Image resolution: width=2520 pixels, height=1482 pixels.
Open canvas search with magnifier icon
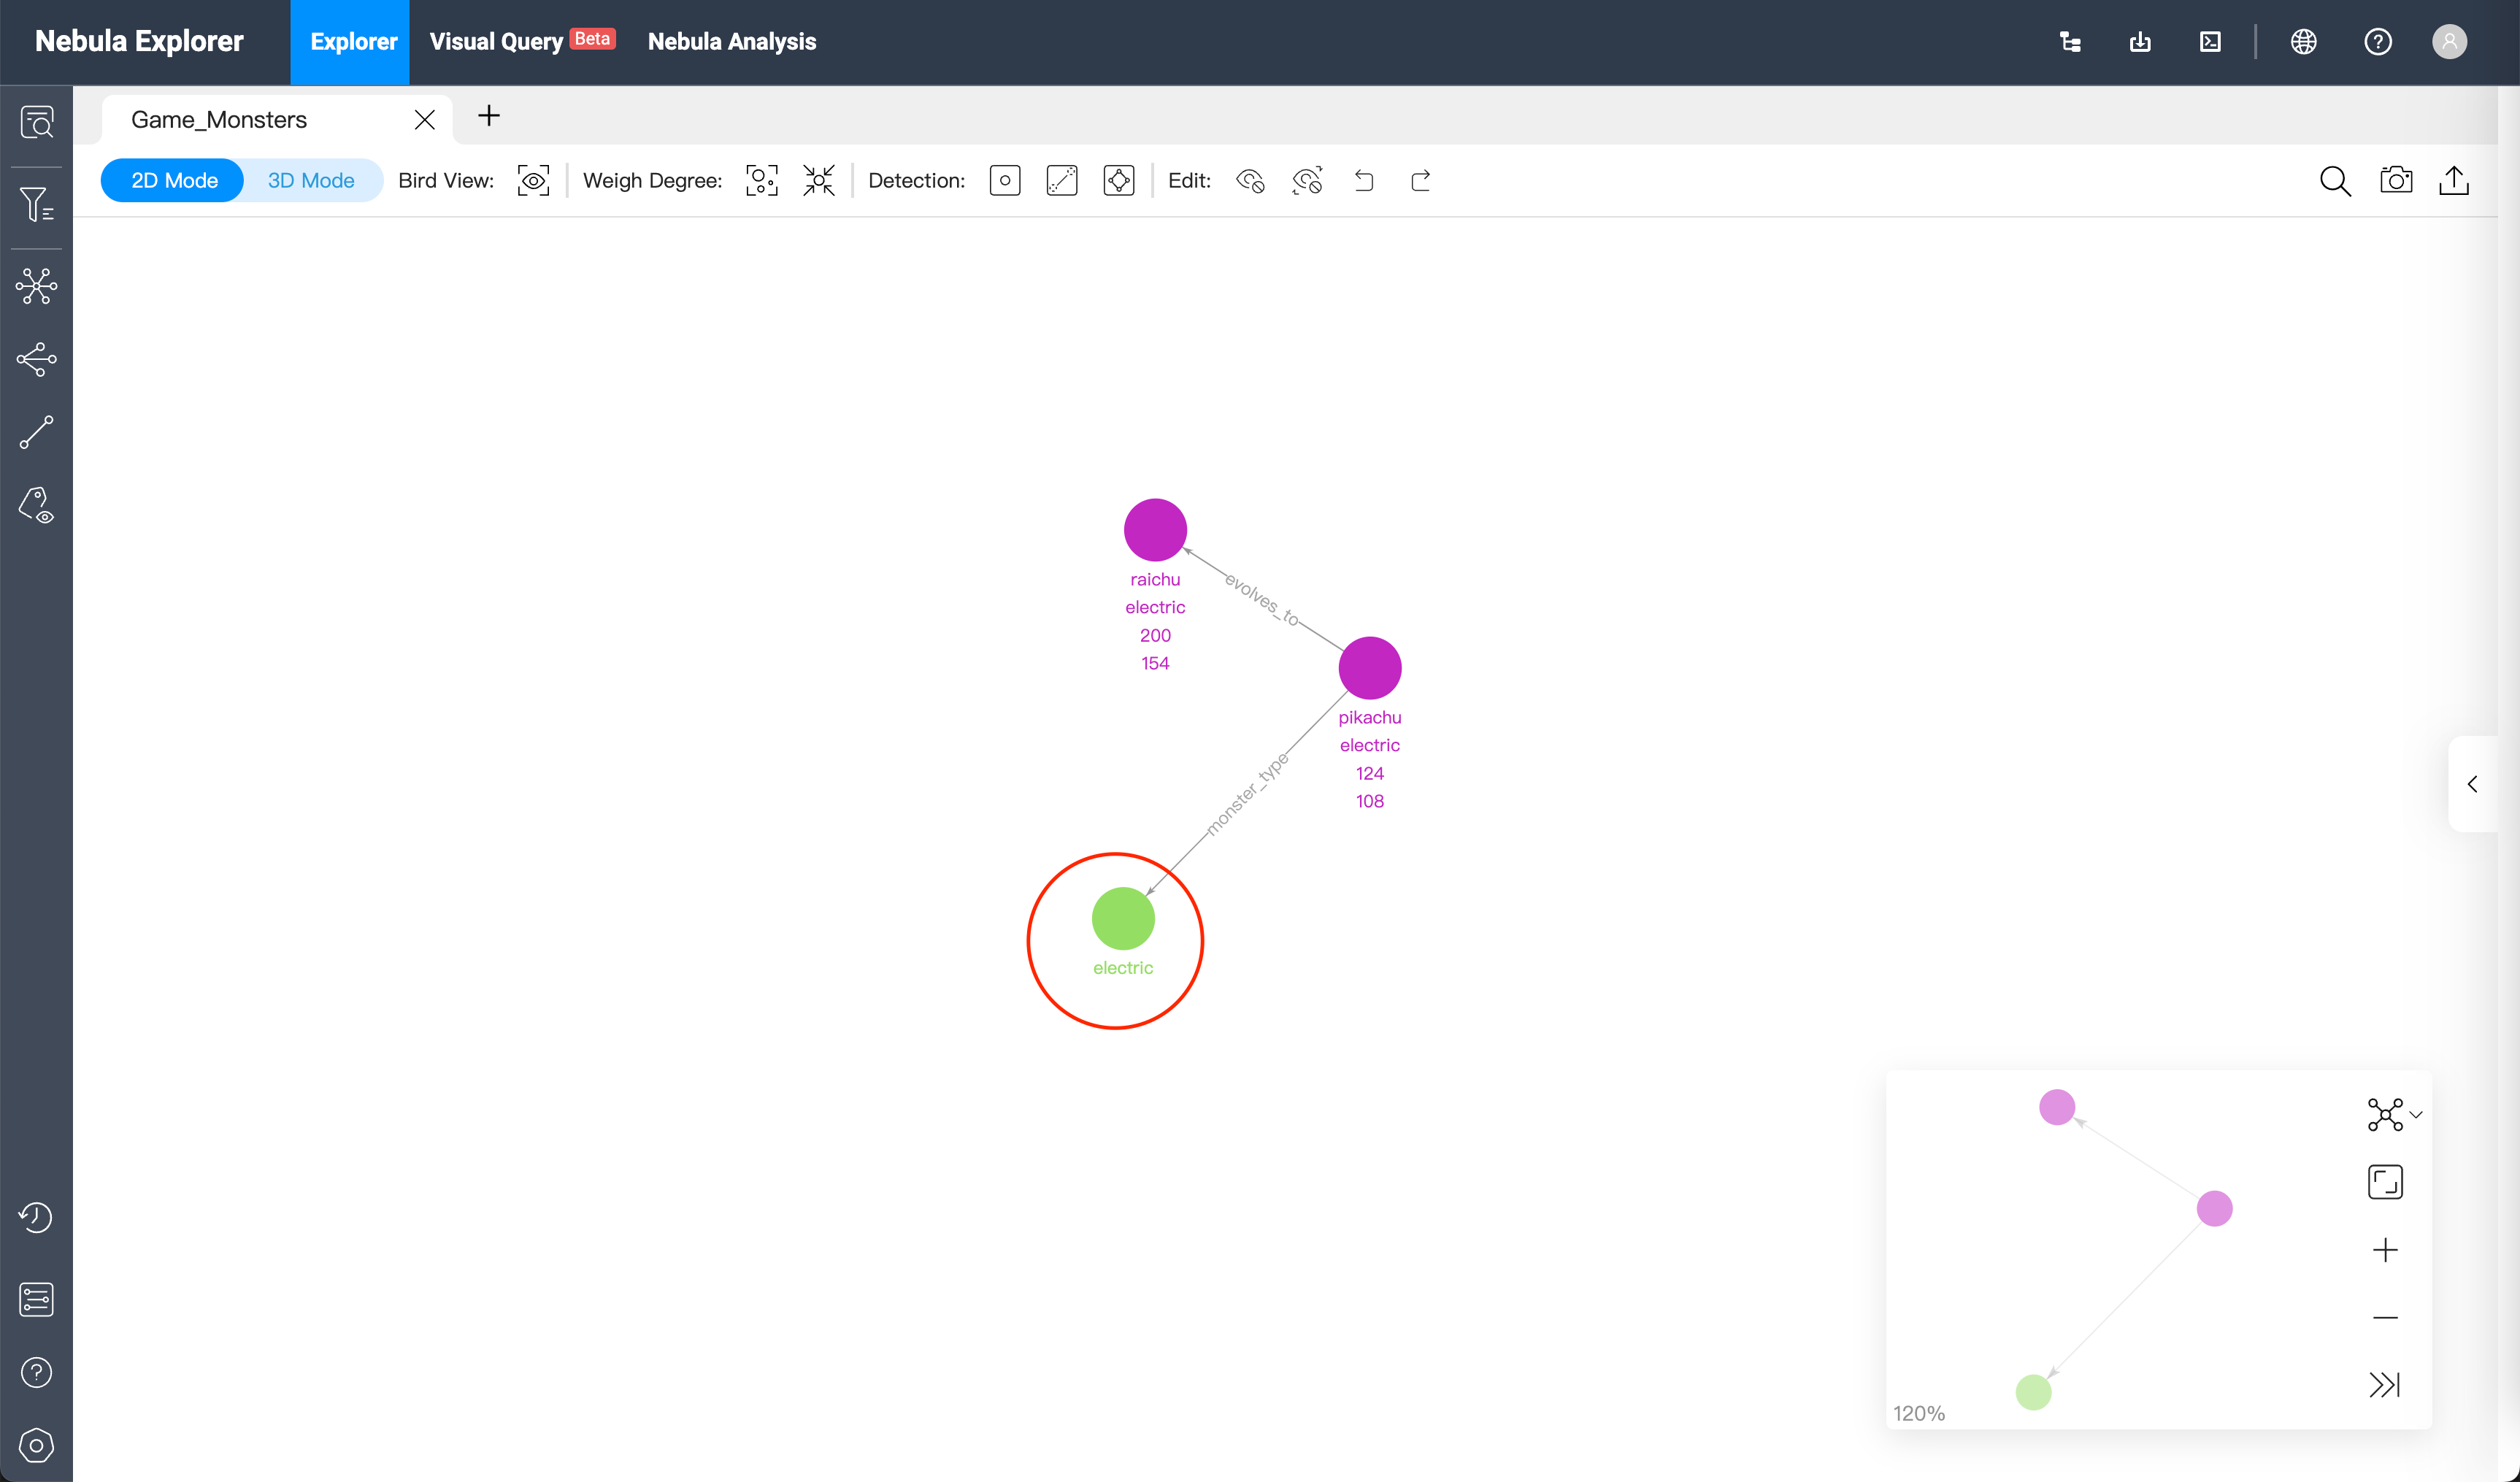pos(2335,180)
